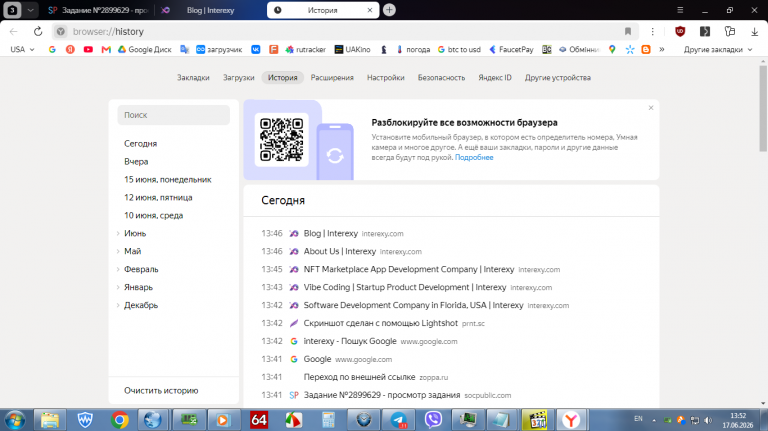Open NFT Marketplace App Development entry
768x431 pixels.
pyautogui.click(x=409, y=269)
